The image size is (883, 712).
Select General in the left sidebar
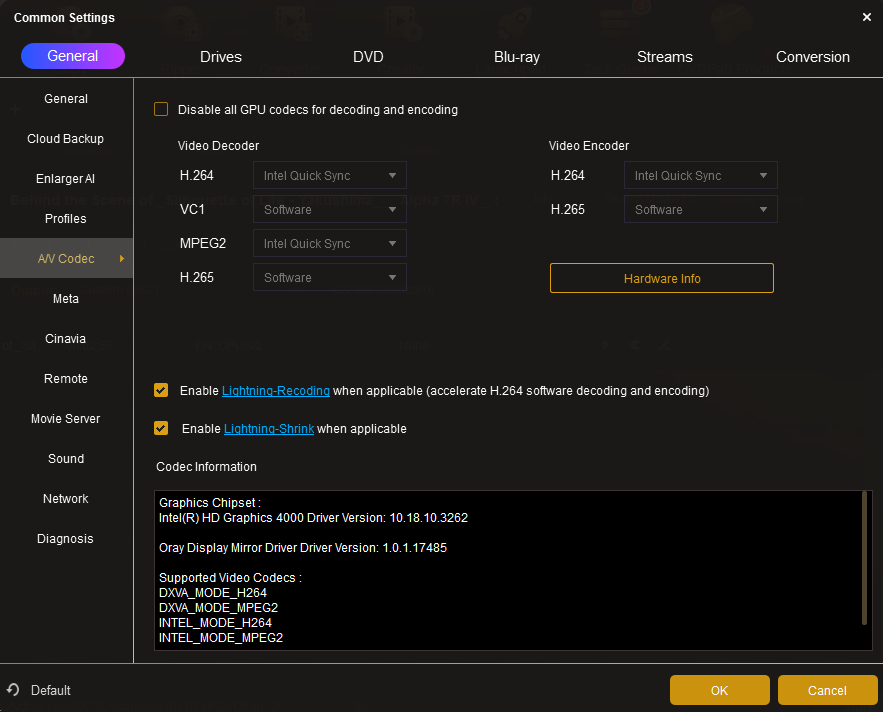(x=66, y=99)
